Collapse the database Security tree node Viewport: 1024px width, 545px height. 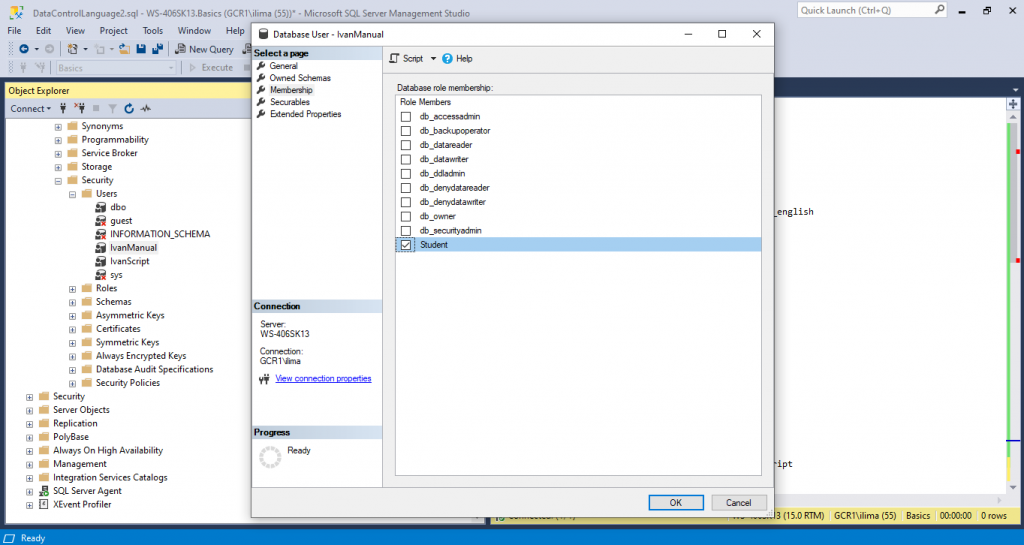58,181
